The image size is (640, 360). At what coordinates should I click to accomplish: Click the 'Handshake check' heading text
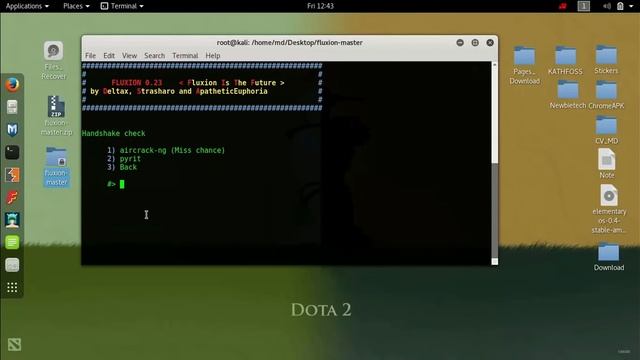pyautogui.click(x=113, y=133)
